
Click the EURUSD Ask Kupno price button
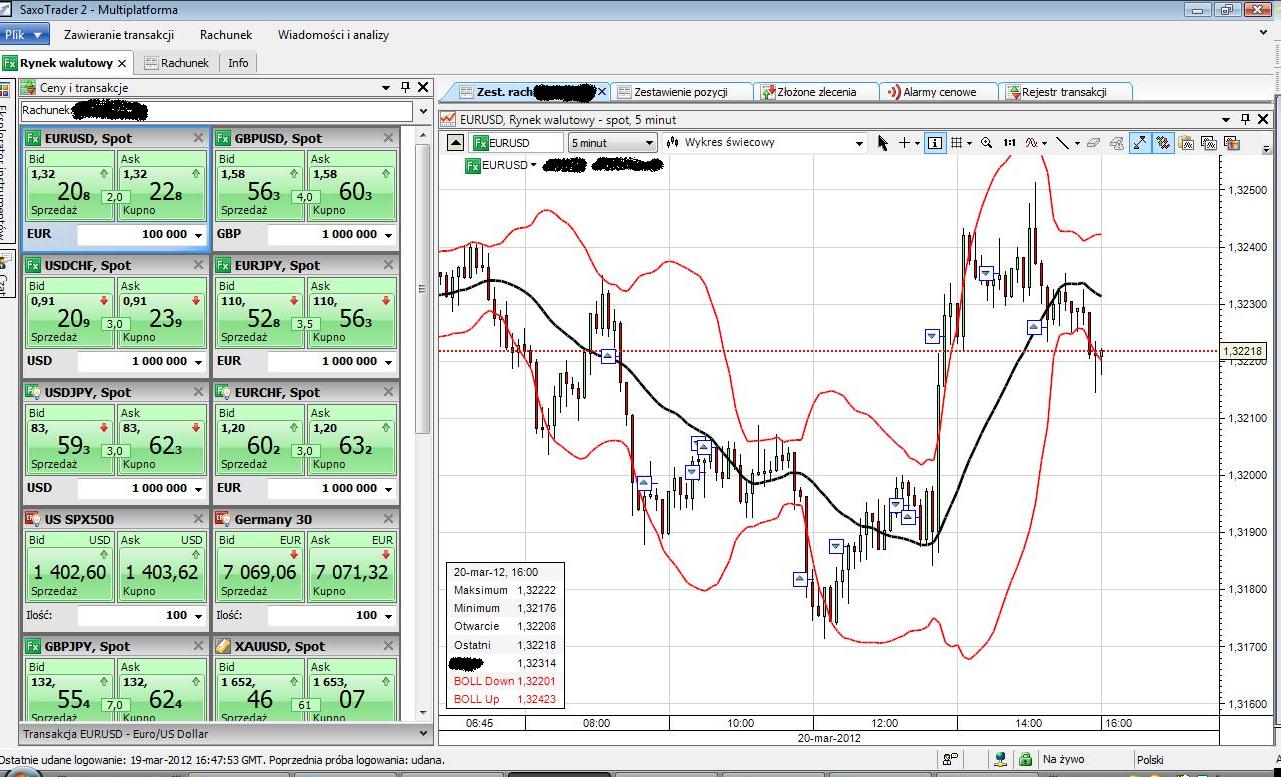click(x=161, y=185)
